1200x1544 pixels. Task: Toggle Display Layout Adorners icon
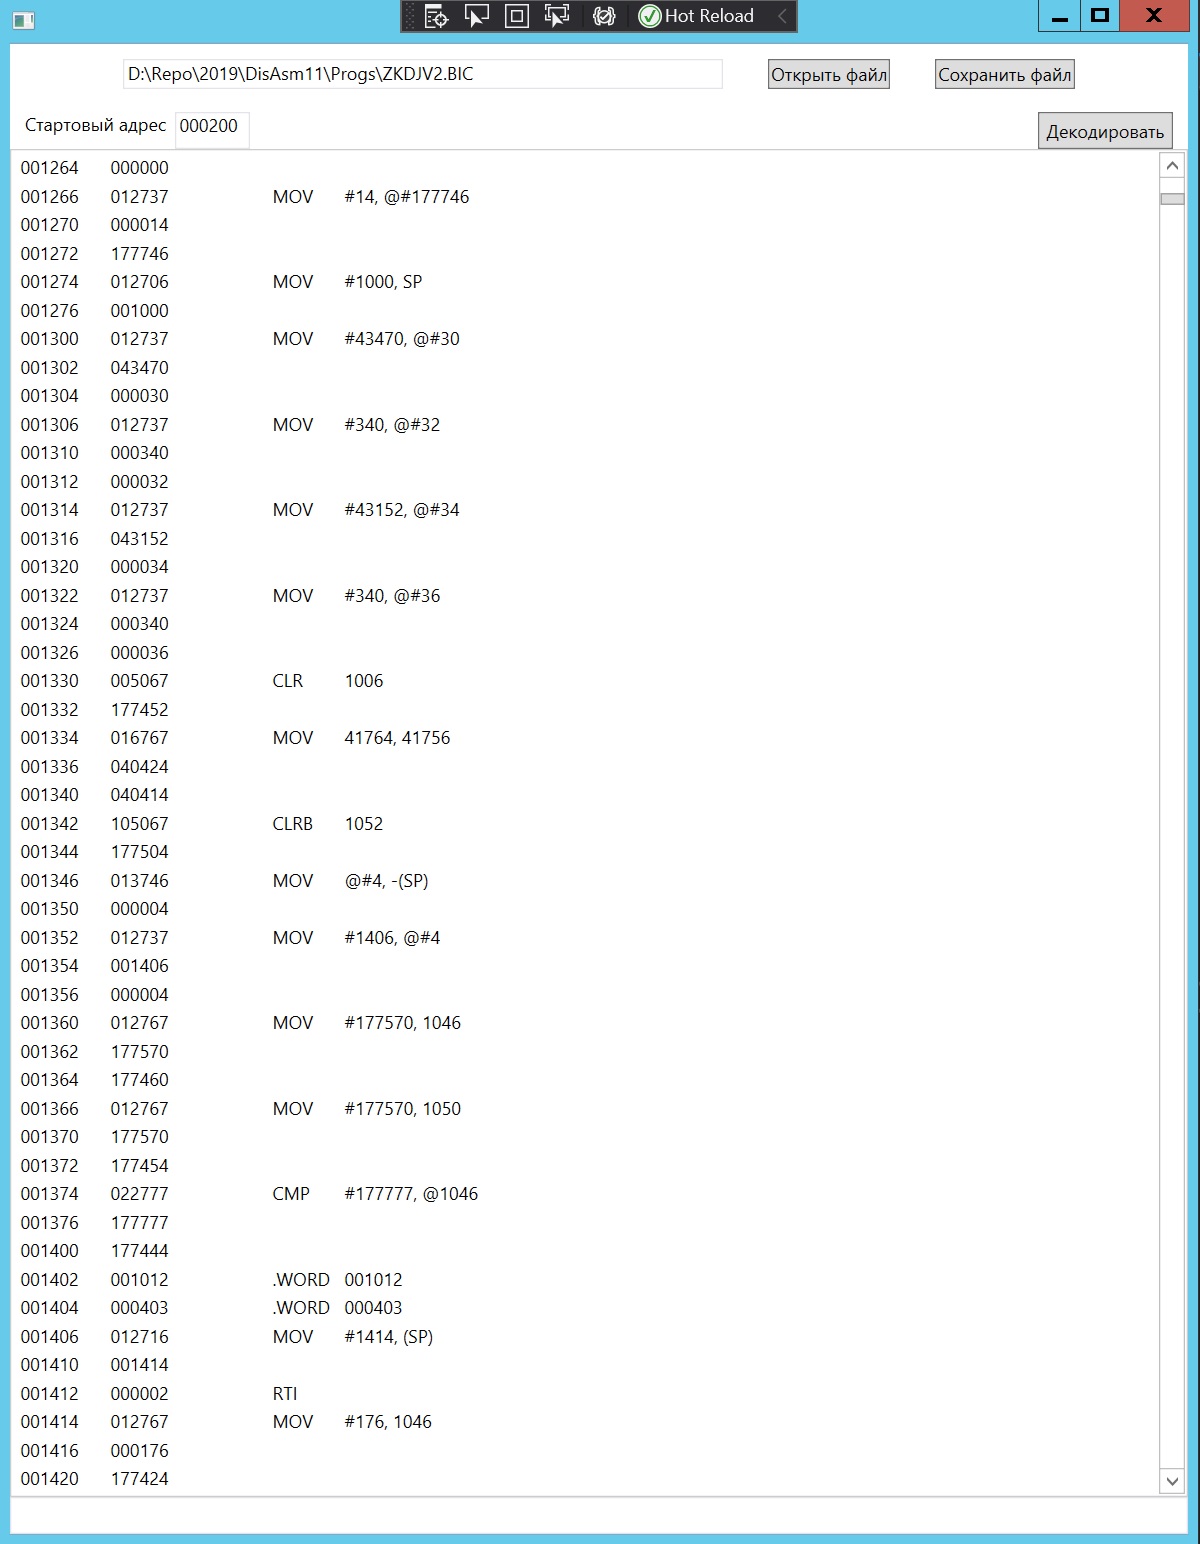(x=517, y=16)
